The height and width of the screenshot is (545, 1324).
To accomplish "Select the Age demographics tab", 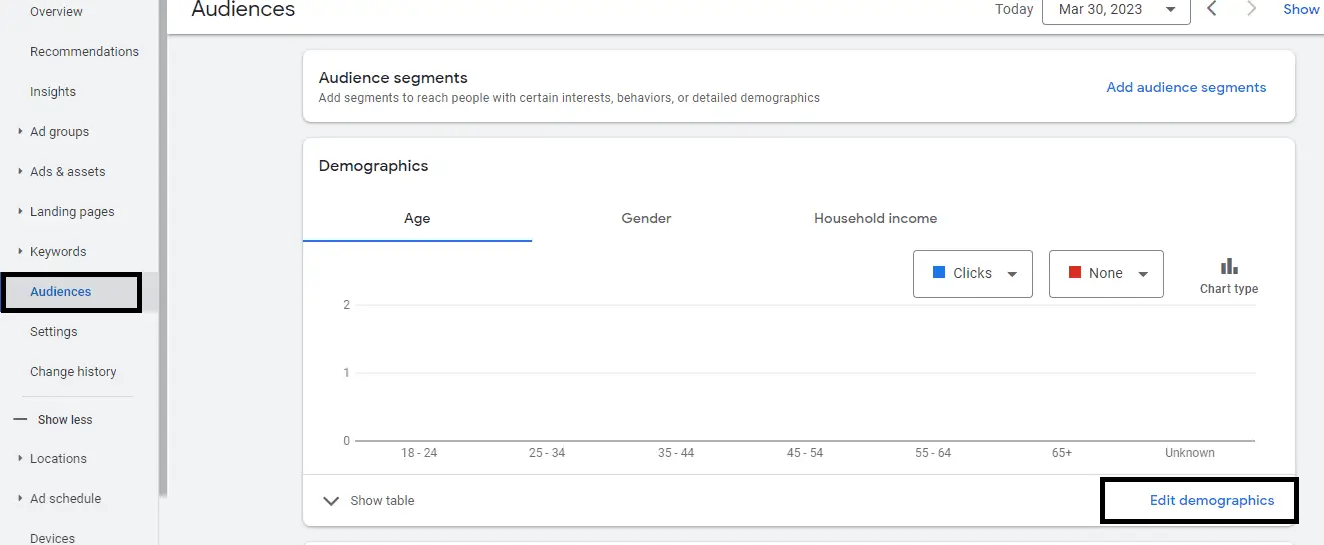I will (x=417, y=218).
